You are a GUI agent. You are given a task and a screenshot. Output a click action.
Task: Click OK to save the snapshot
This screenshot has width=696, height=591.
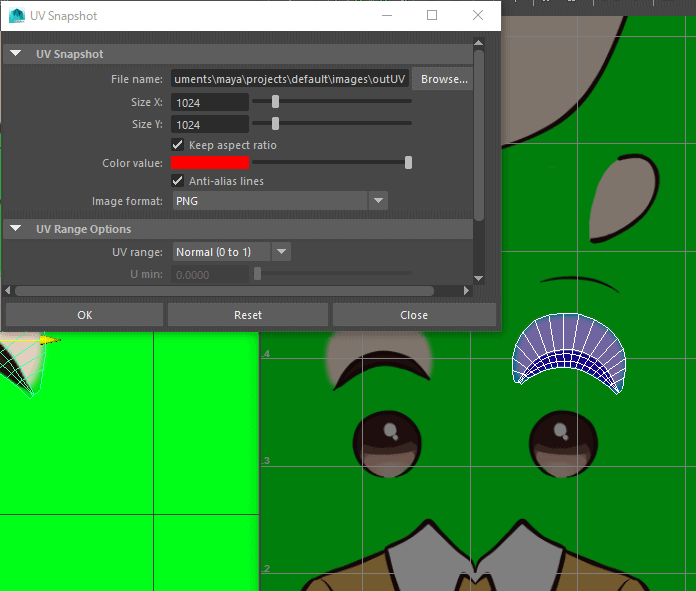pos(85,315)
